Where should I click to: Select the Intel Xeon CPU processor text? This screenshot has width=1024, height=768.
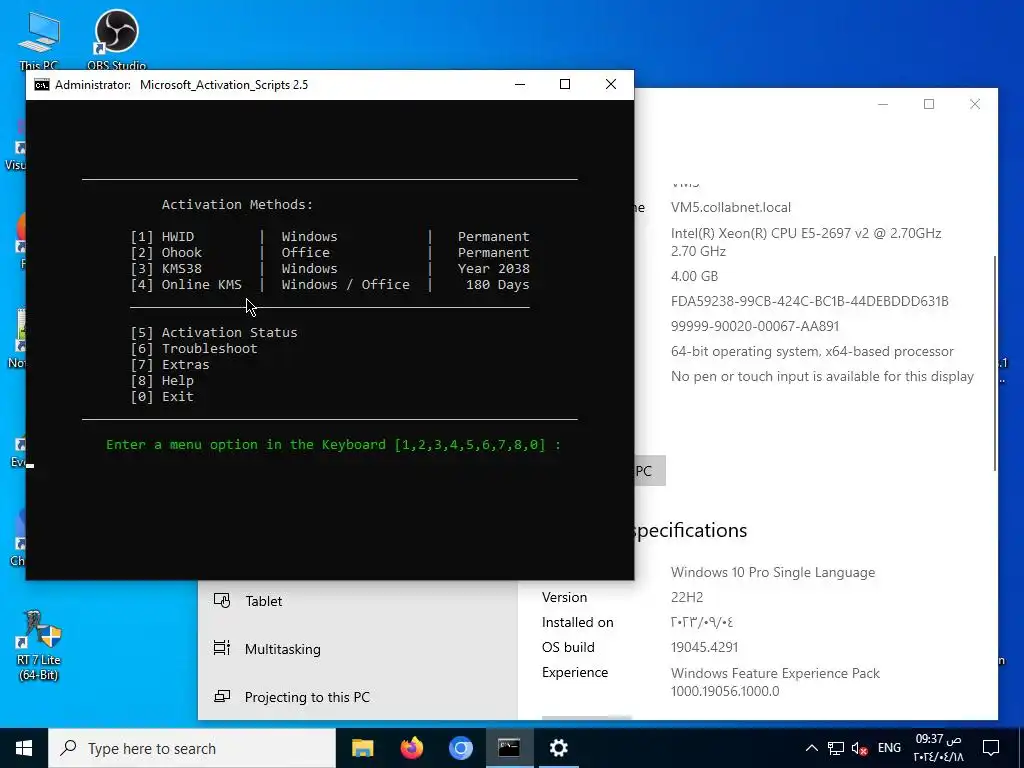[806, 242]
